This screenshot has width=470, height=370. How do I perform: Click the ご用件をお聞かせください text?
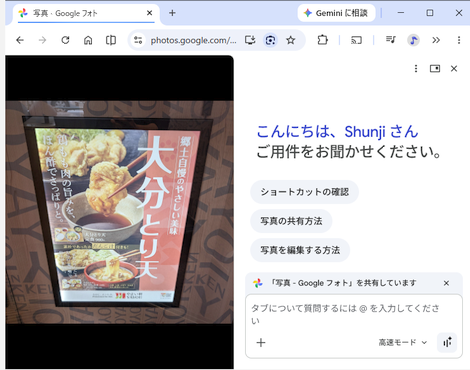point(349,152)
